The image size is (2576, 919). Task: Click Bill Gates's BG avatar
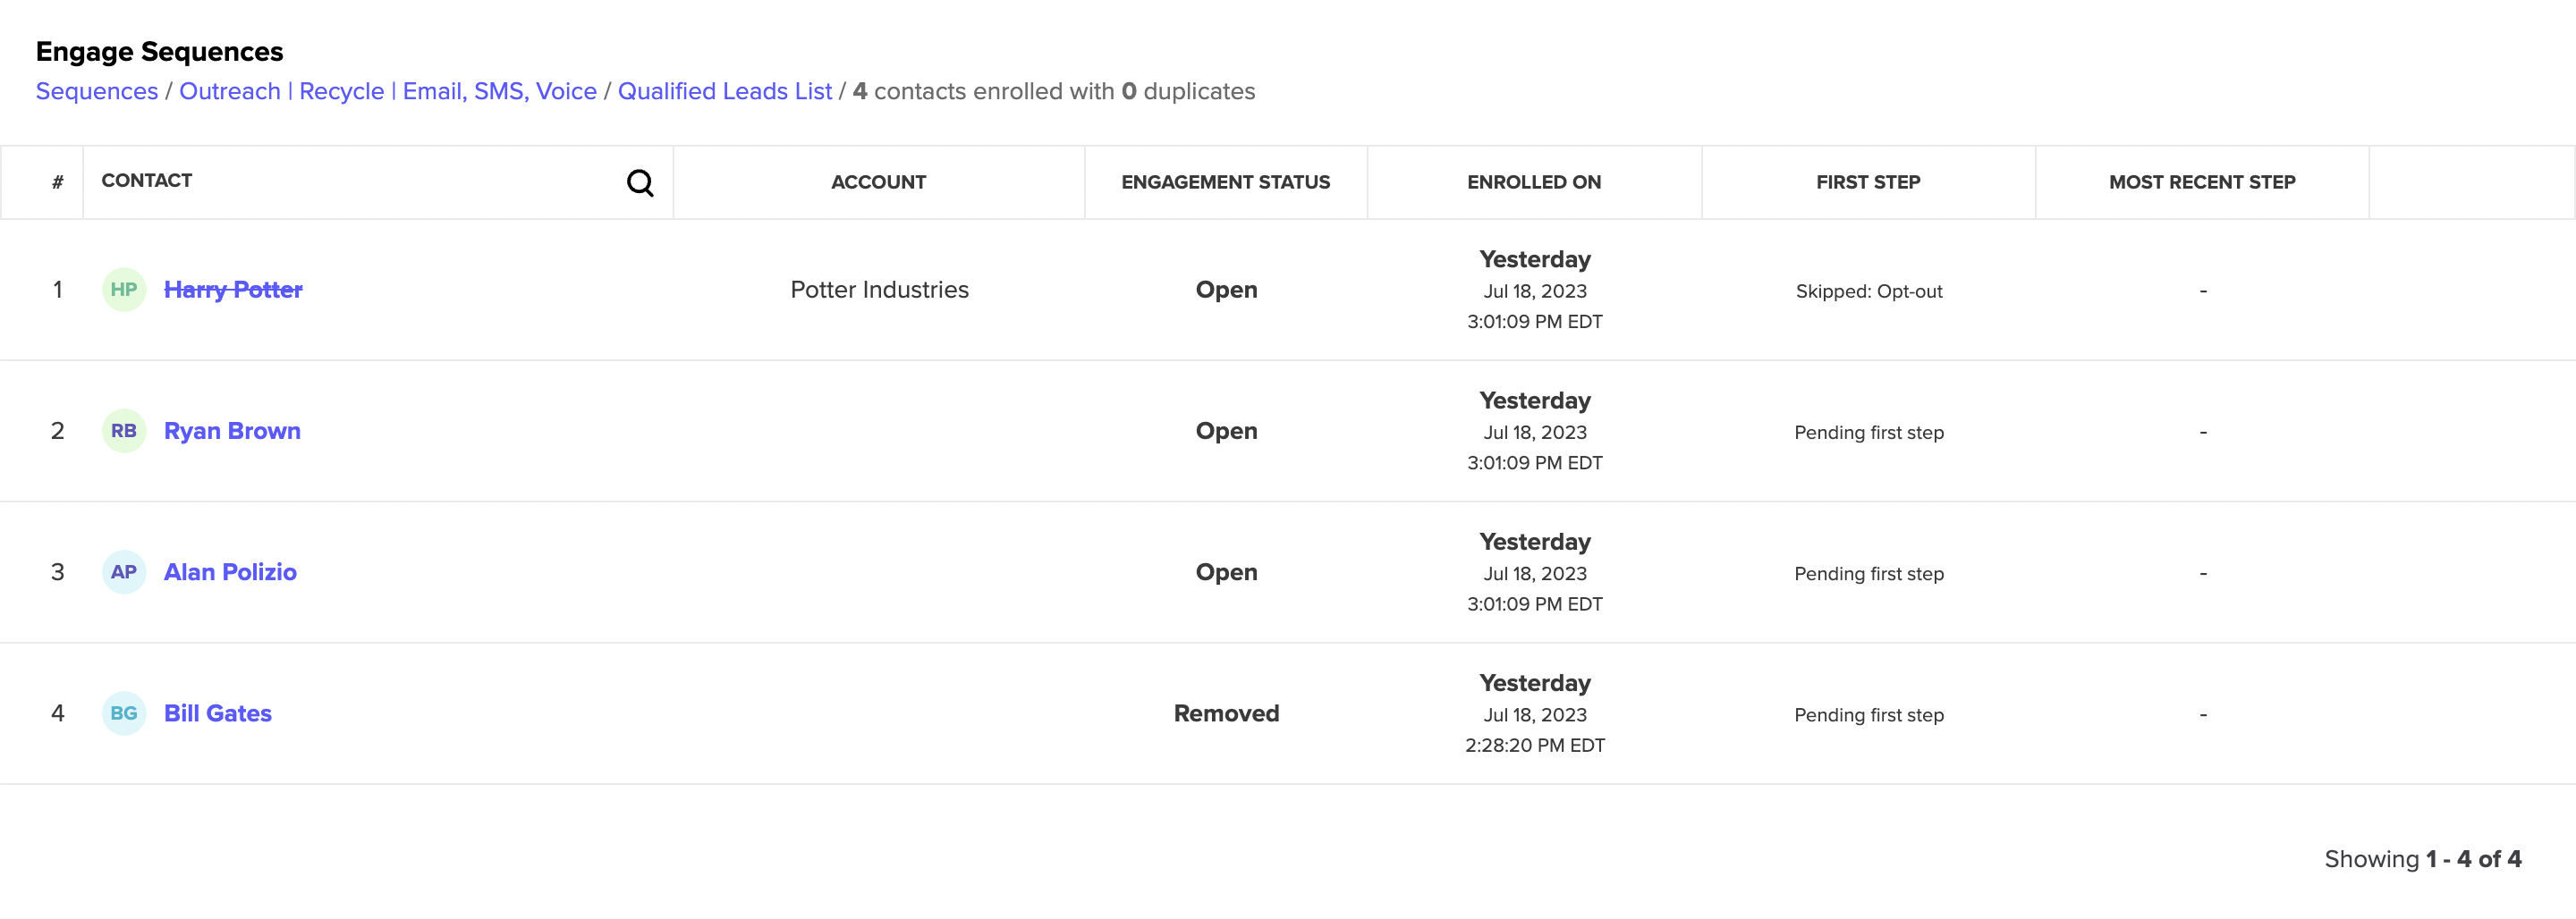(124, 713)
